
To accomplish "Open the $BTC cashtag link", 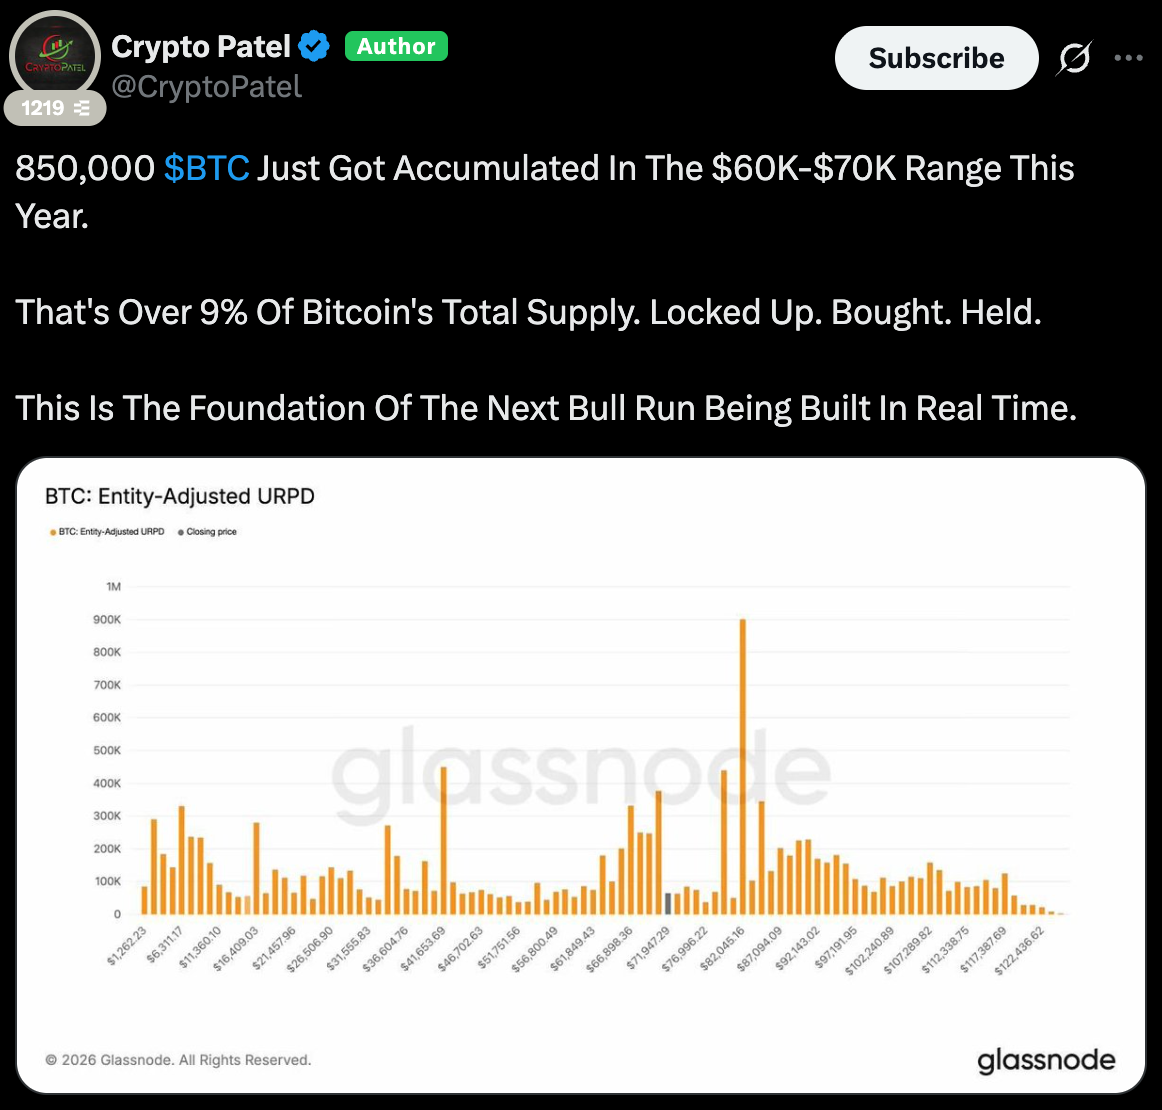I will tap(207, 168).
